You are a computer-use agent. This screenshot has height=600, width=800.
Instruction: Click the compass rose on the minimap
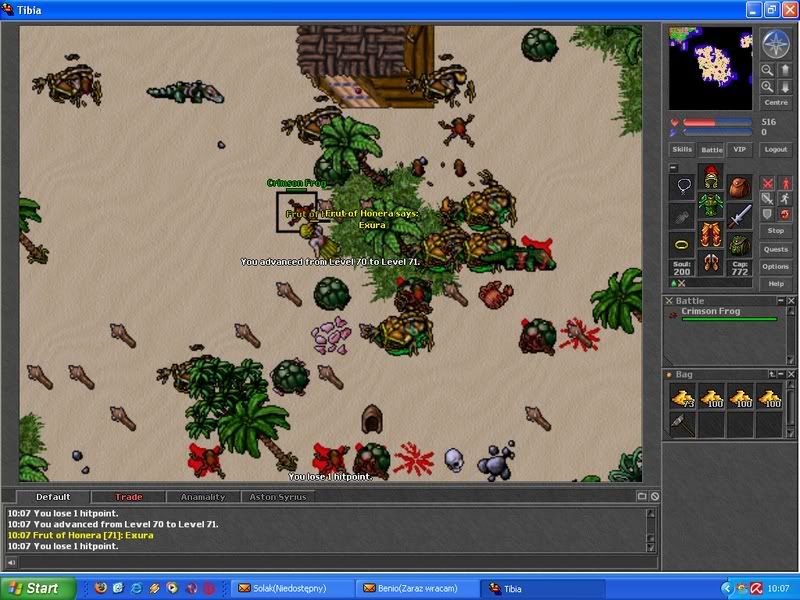pyautogui.click(x=776, y=43)
